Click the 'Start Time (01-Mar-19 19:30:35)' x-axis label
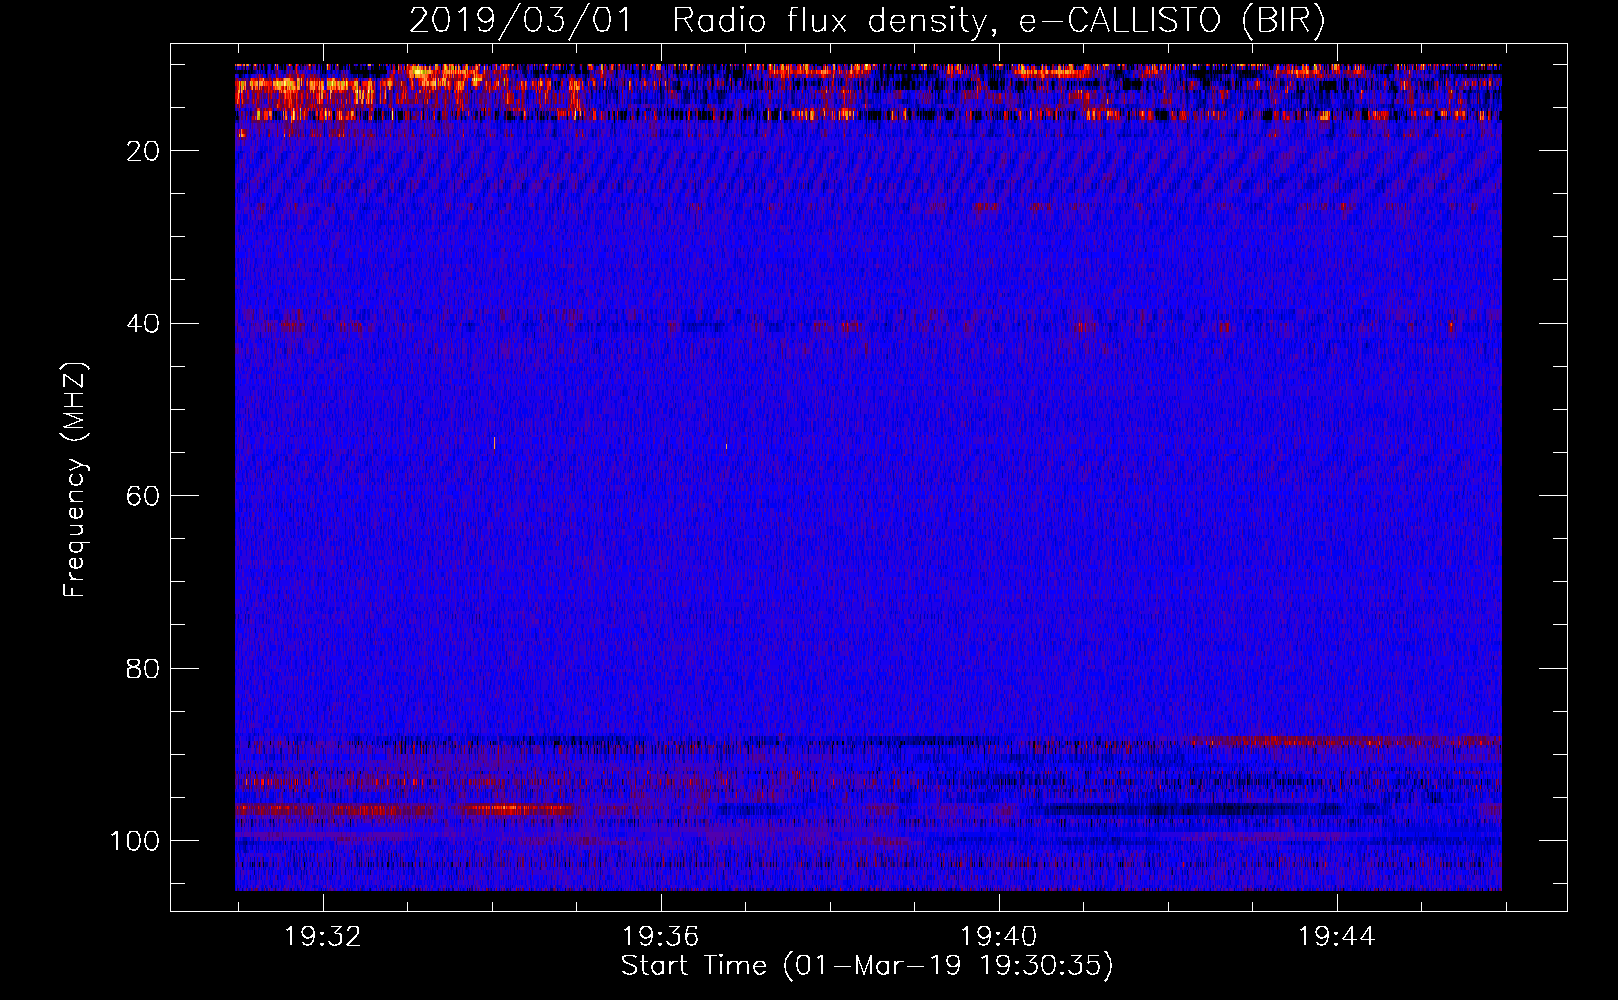The height and width of the screenshot is (1000, 1618). tap(867, 966)
